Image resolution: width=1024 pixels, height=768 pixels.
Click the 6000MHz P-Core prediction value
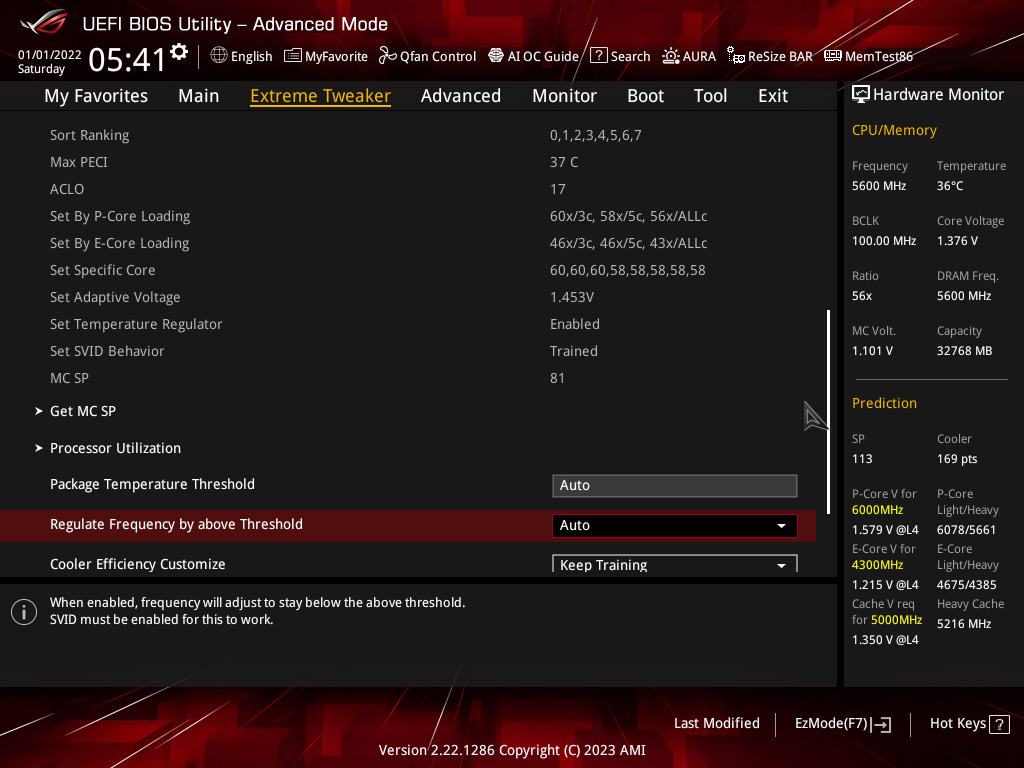877,510
